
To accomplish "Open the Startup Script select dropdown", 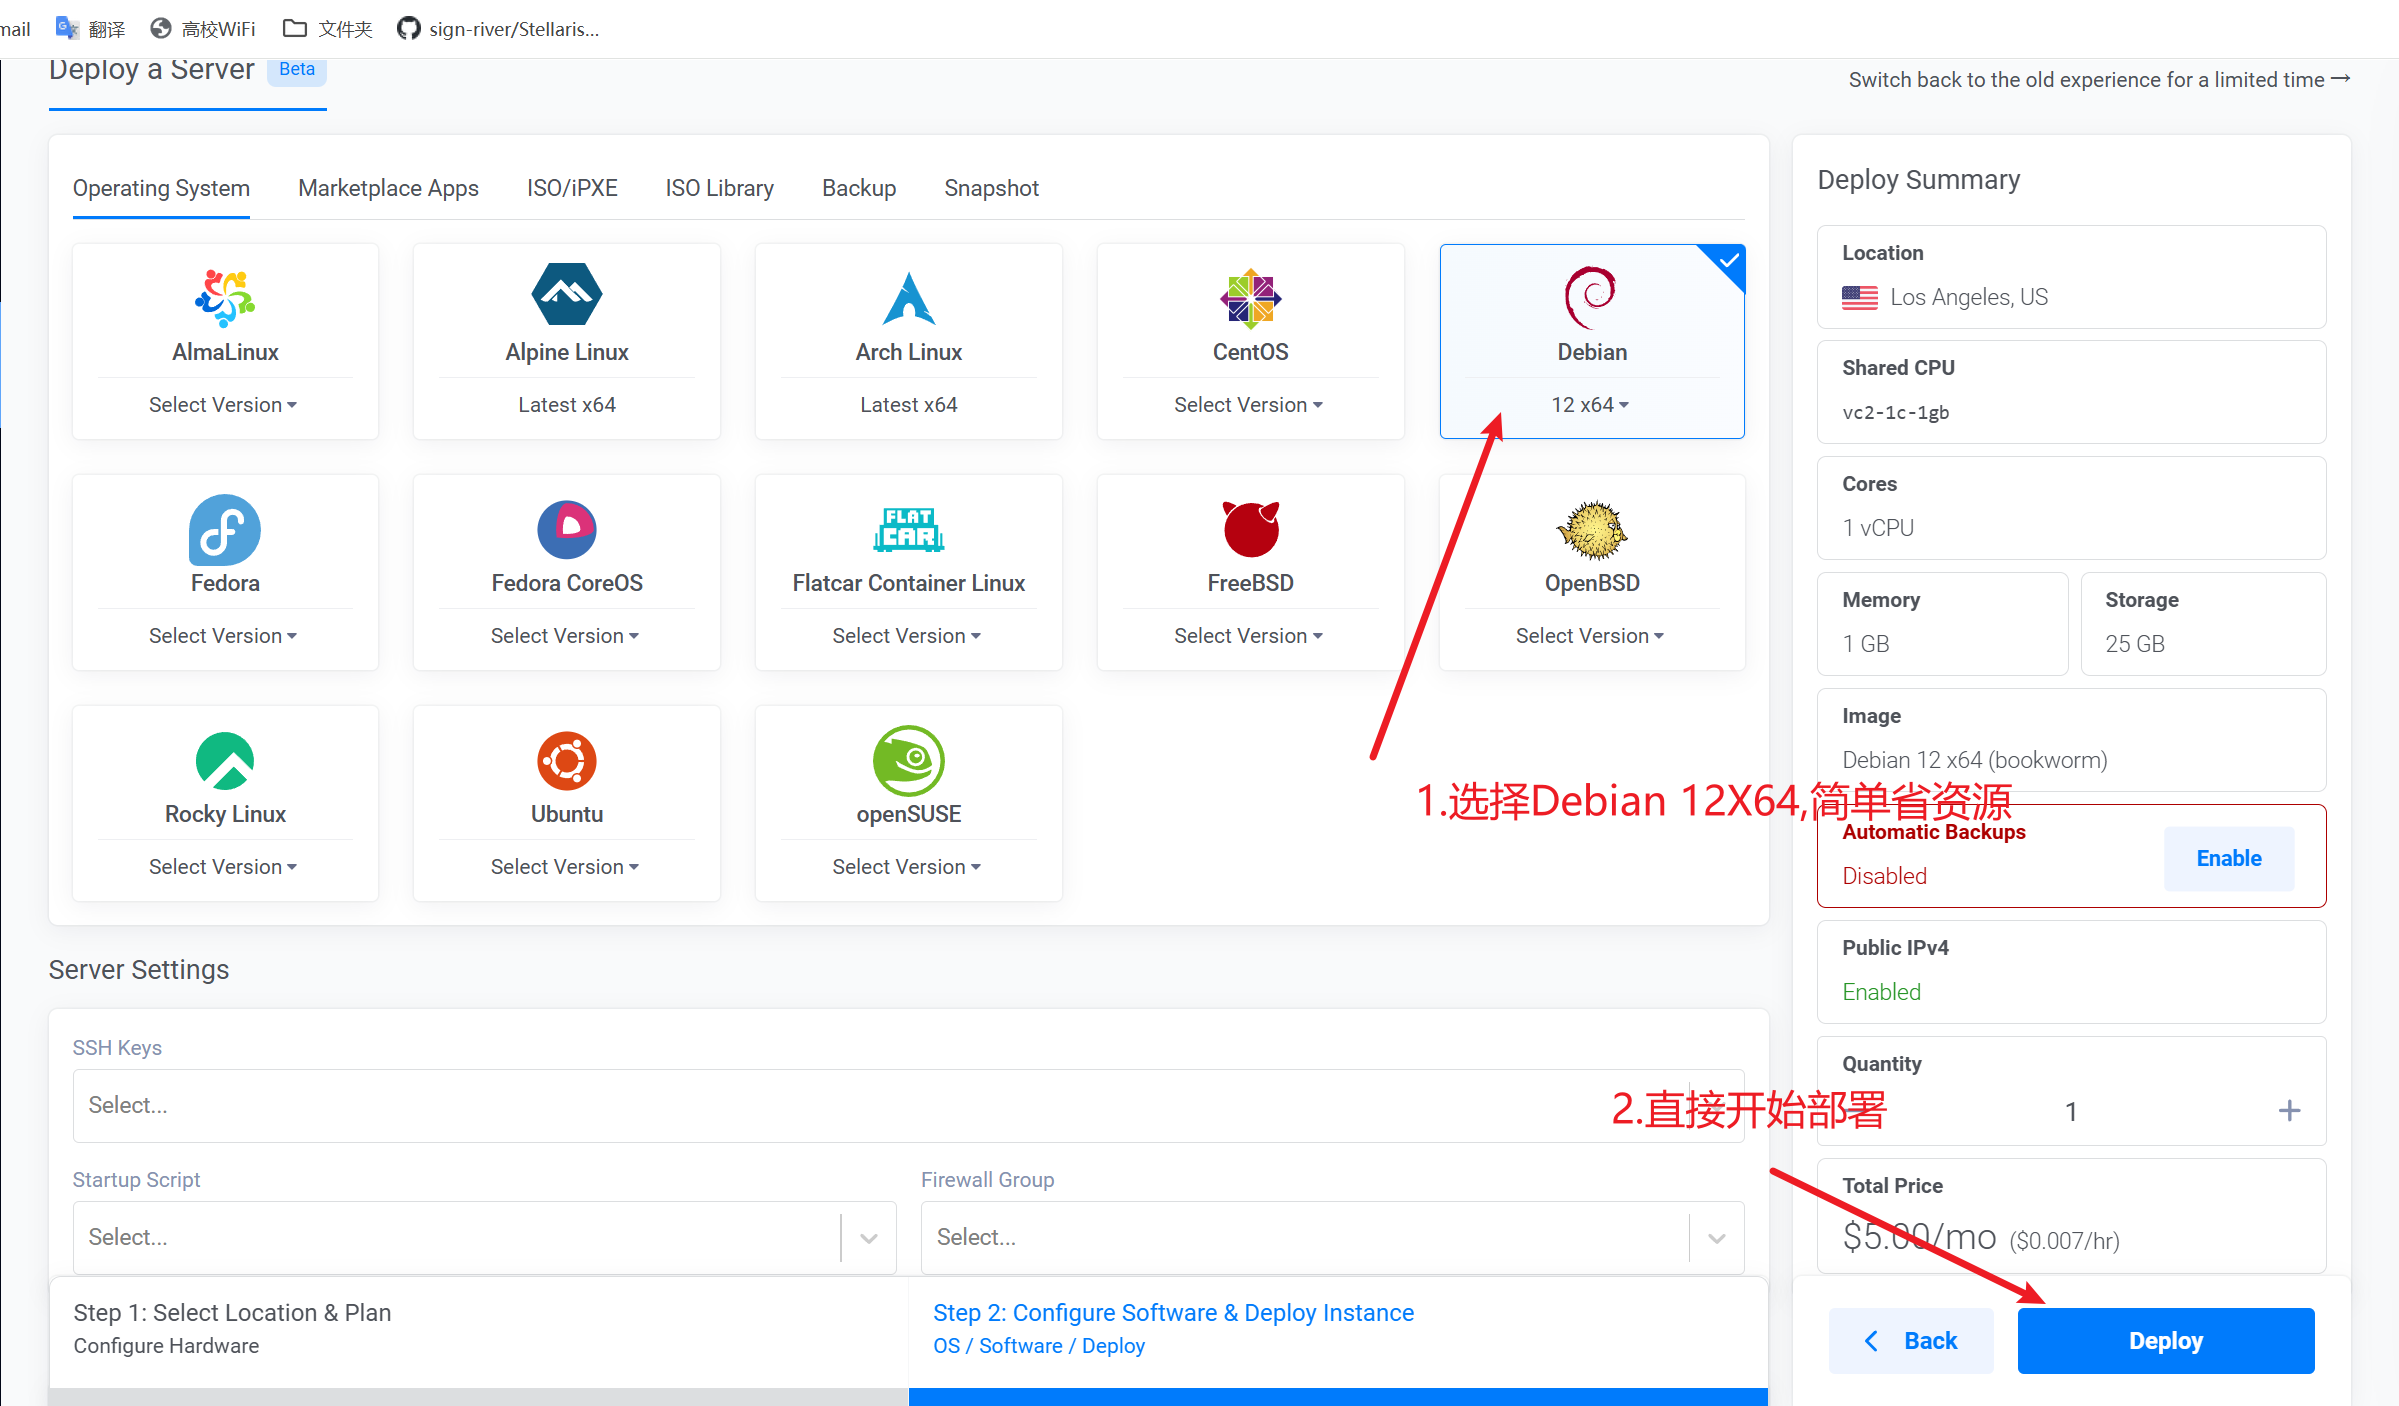I will coord(484,1238).
